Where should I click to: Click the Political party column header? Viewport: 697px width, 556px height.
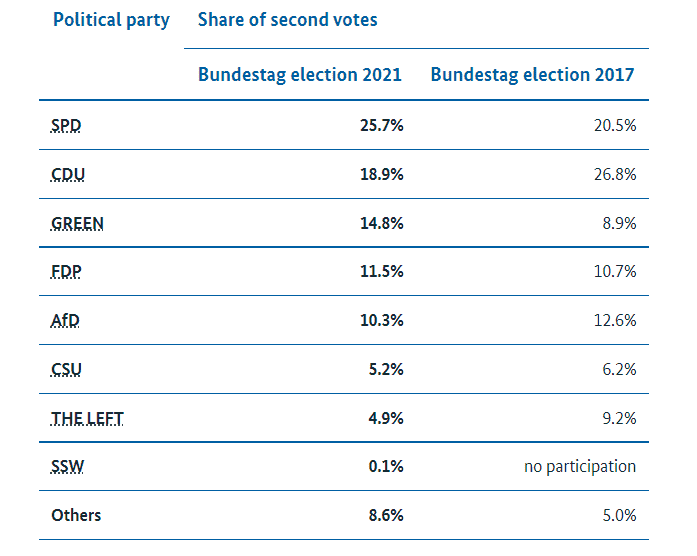click(111, 20)
